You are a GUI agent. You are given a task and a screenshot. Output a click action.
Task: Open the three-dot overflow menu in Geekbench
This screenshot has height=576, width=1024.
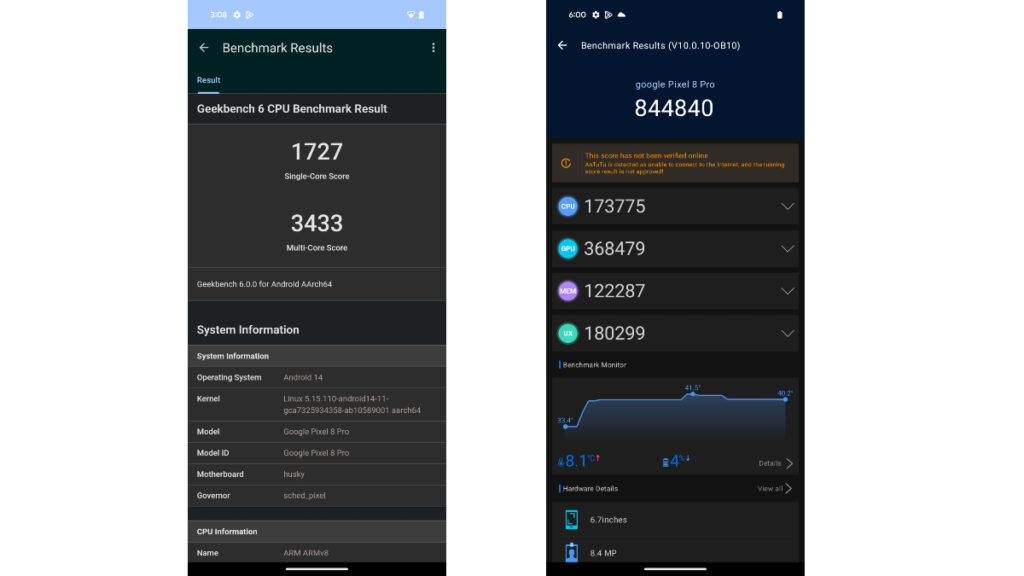[433, 48]
